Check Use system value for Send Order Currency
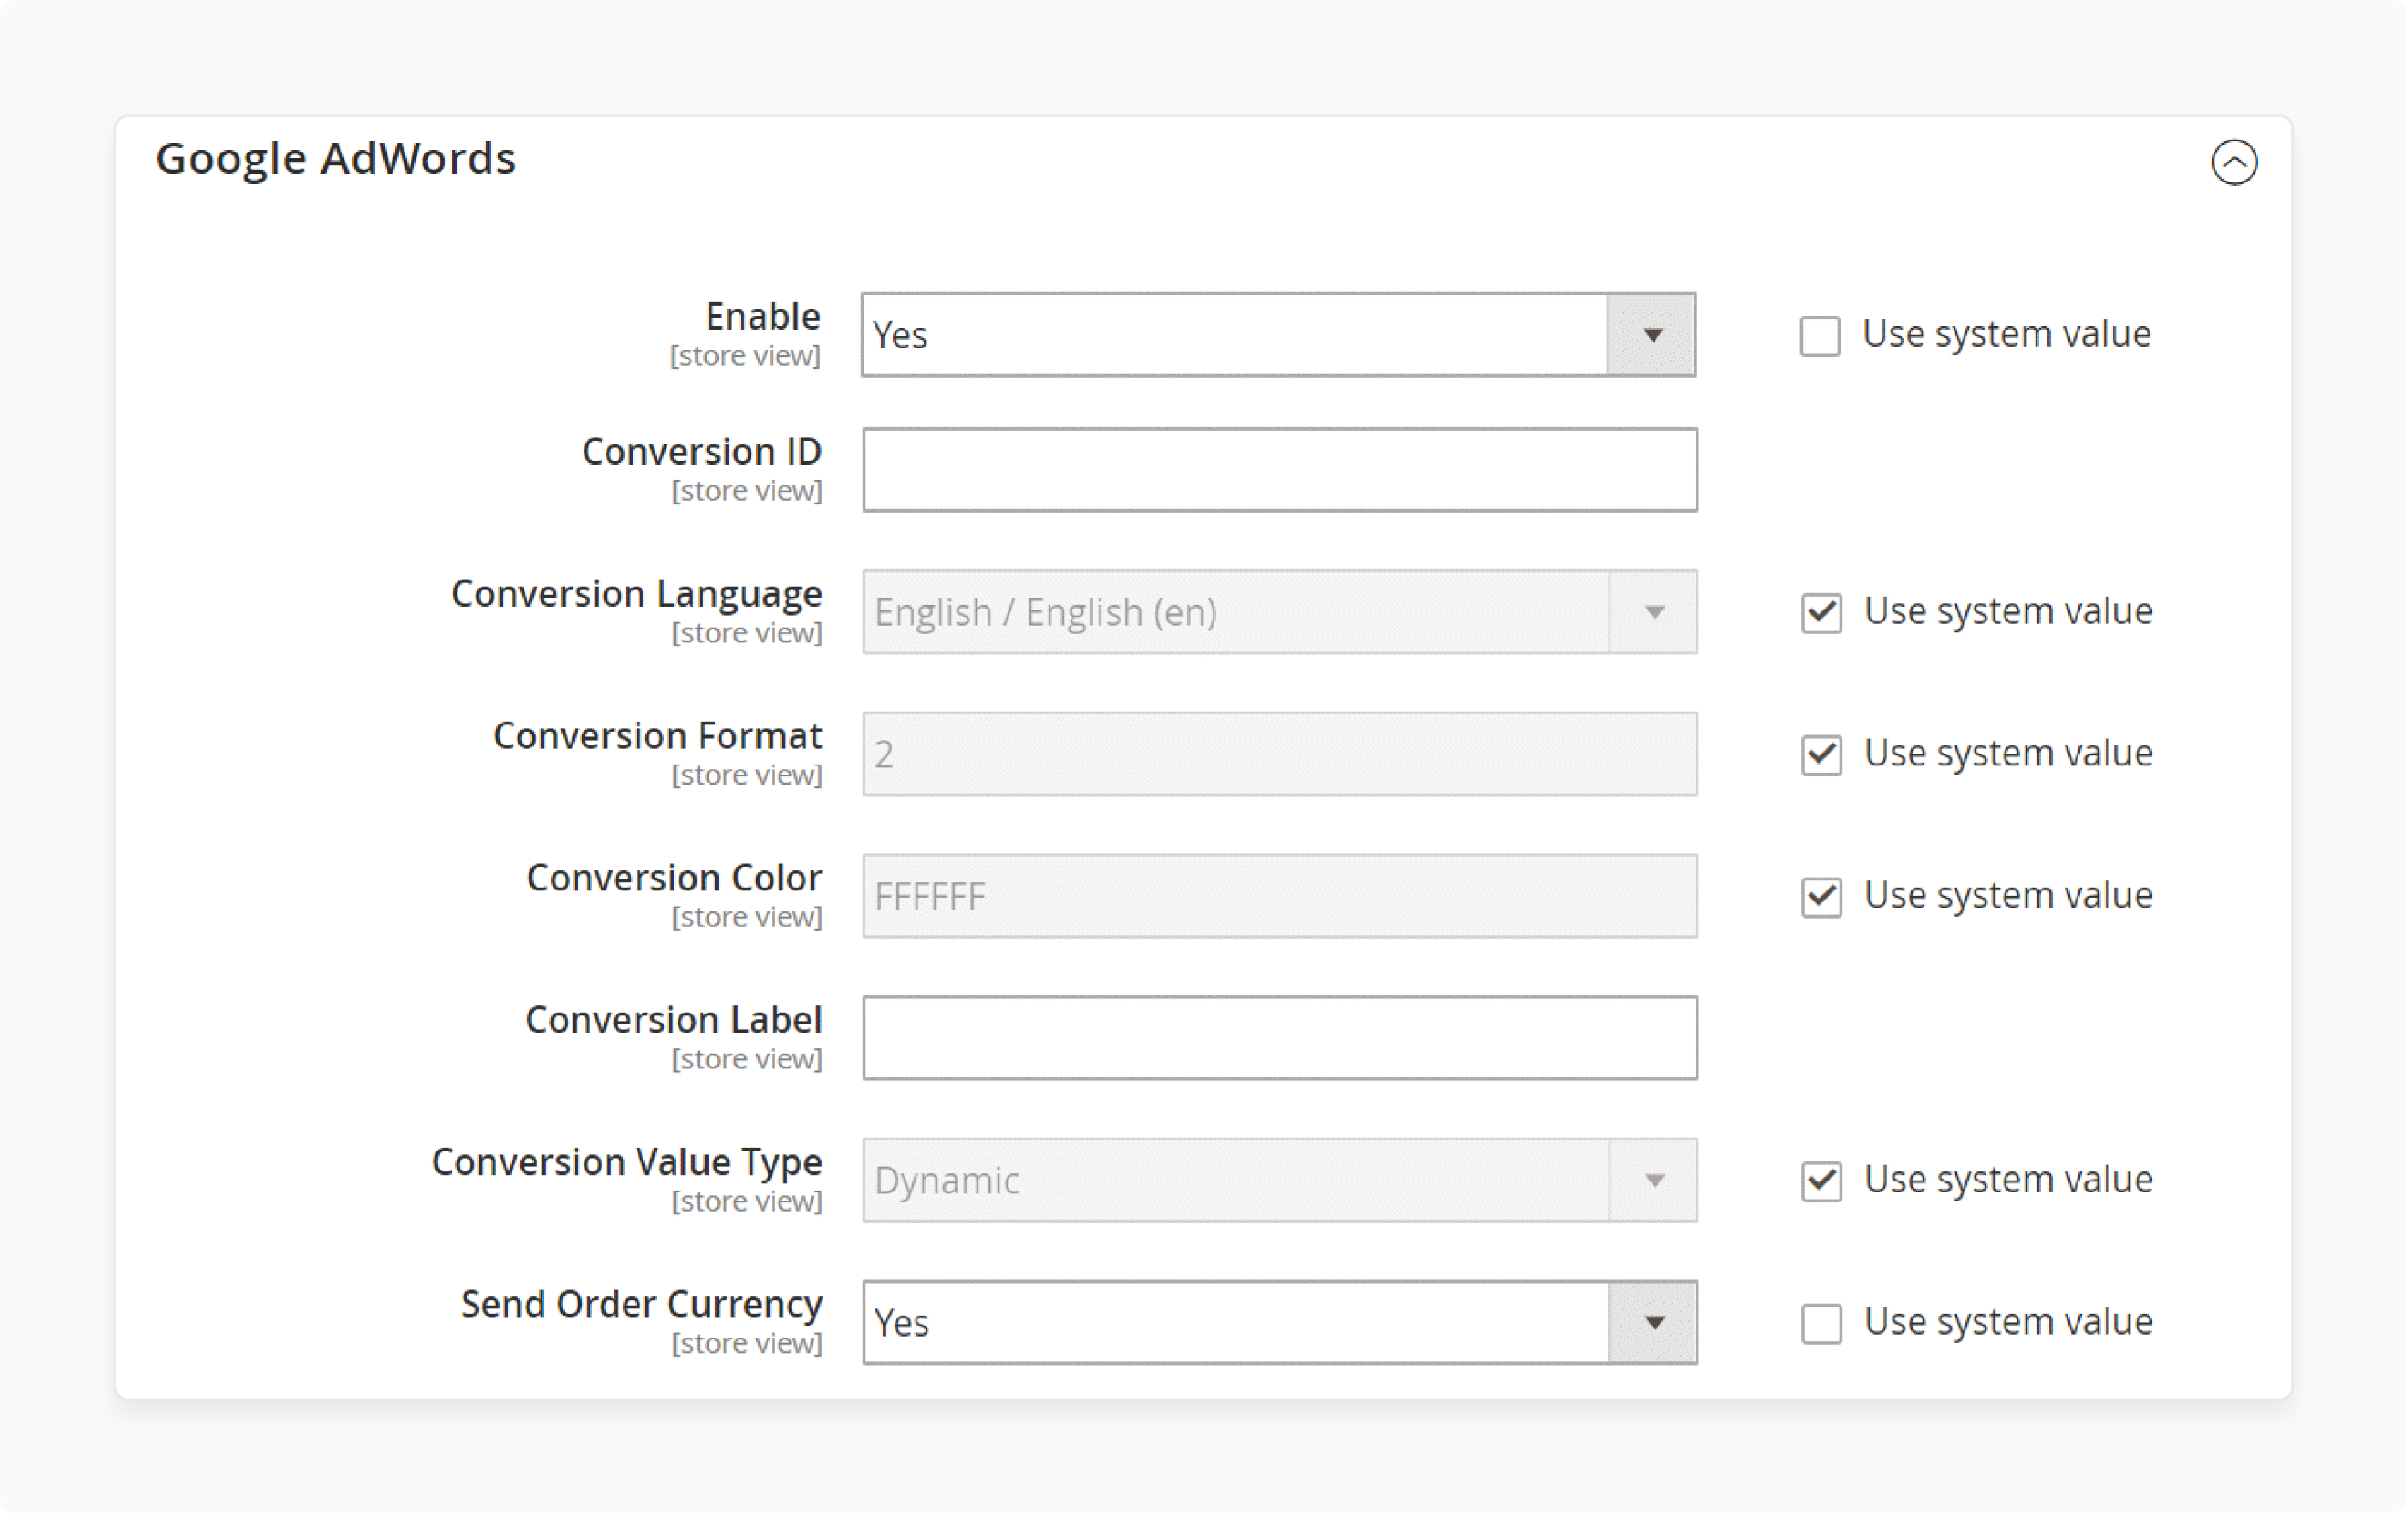Image resolution: width=2408 pixels, height=1516 pixels. pyautogui.click(x=1821, y=1323)
